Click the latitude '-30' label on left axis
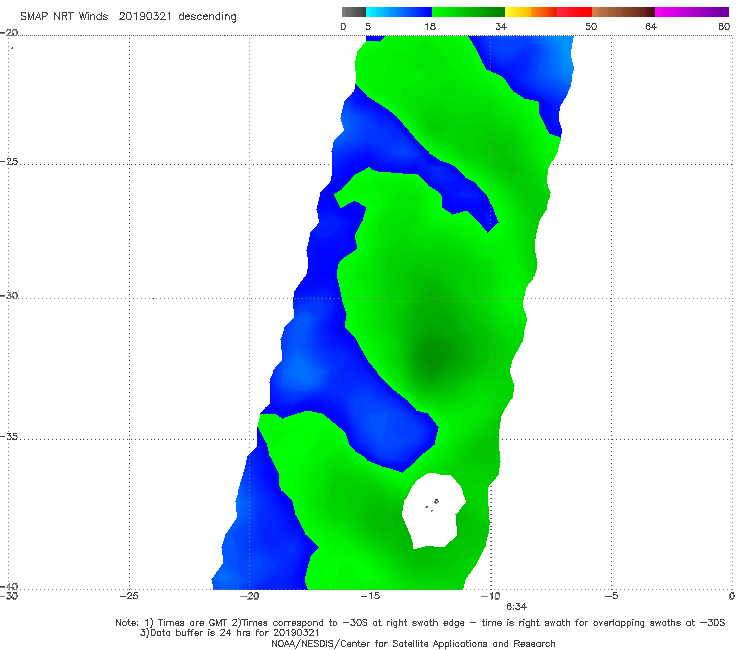The width and height of the screenshot is (740, 650). (x=9, y=295)
